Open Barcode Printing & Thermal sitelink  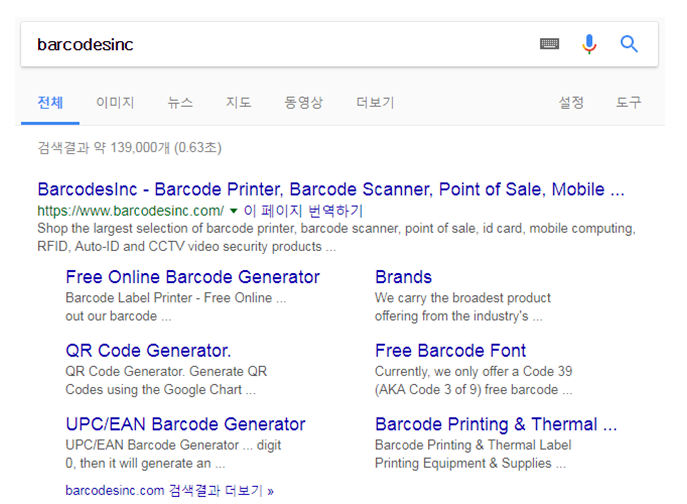click(x=496, y=424)
